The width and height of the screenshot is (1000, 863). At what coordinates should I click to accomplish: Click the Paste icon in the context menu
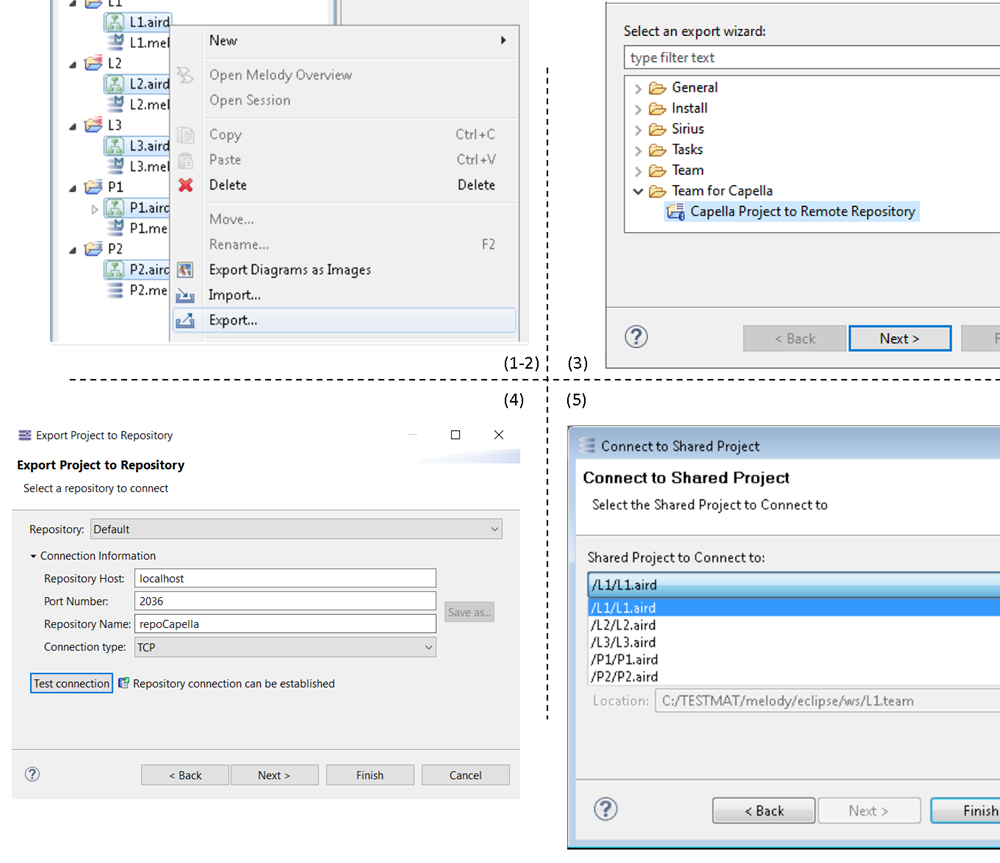click(188, 160)
